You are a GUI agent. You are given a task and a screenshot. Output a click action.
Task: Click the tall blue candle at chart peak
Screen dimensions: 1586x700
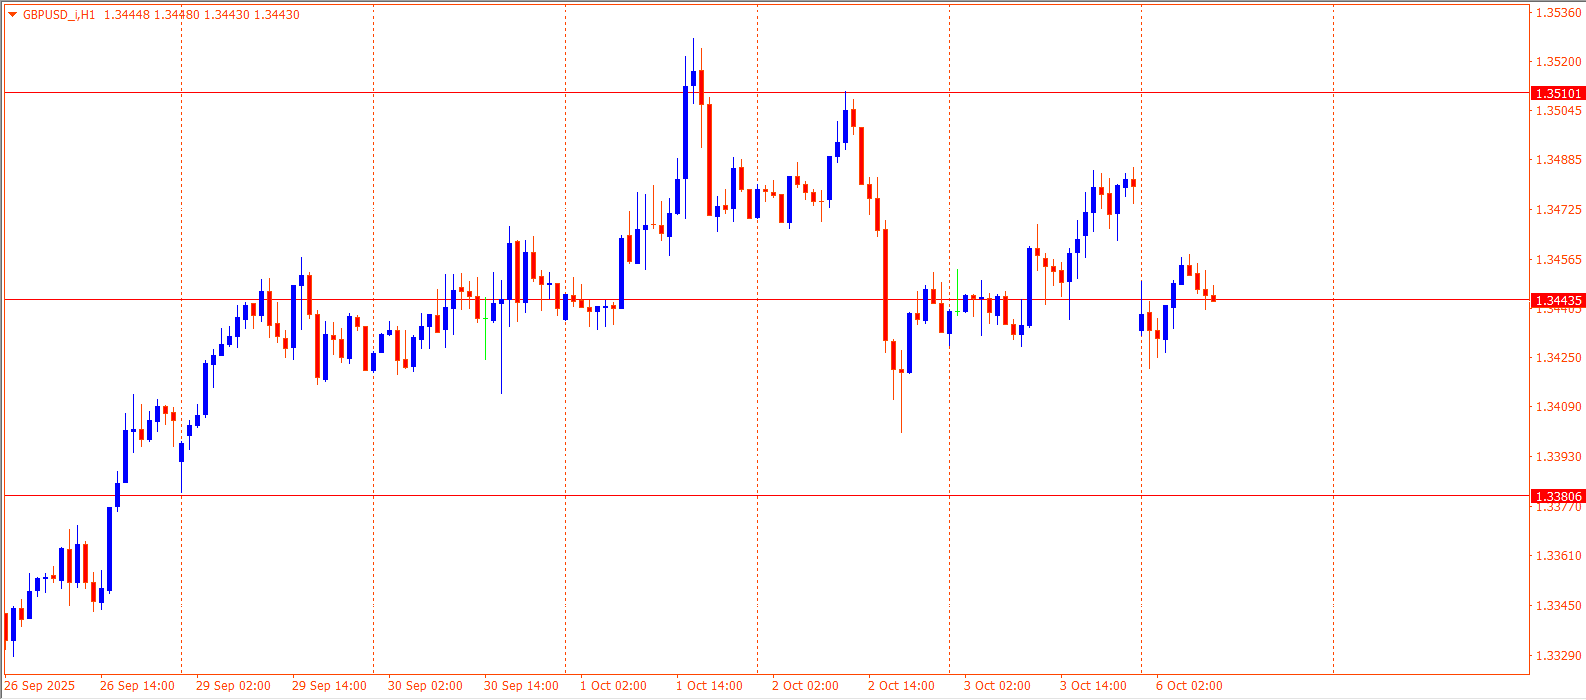[685, 135]
